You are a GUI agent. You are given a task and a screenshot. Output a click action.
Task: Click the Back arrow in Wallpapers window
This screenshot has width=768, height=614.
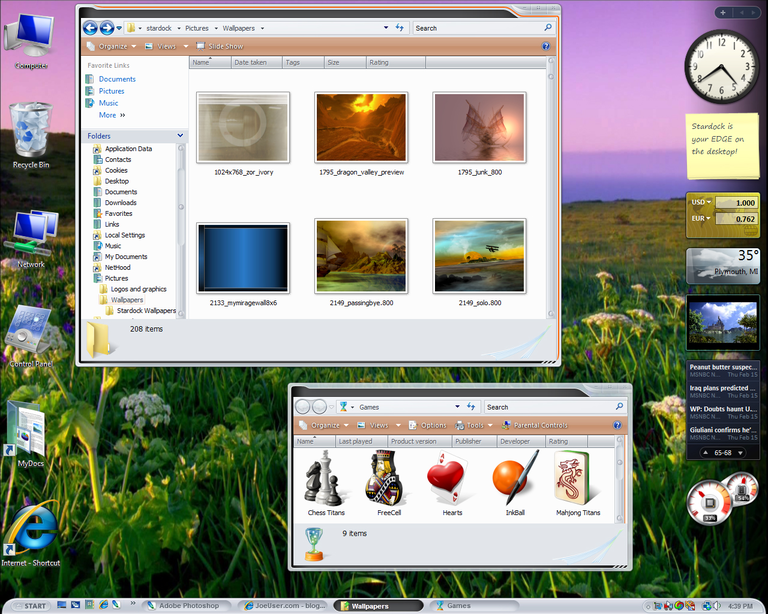point(90,28)
